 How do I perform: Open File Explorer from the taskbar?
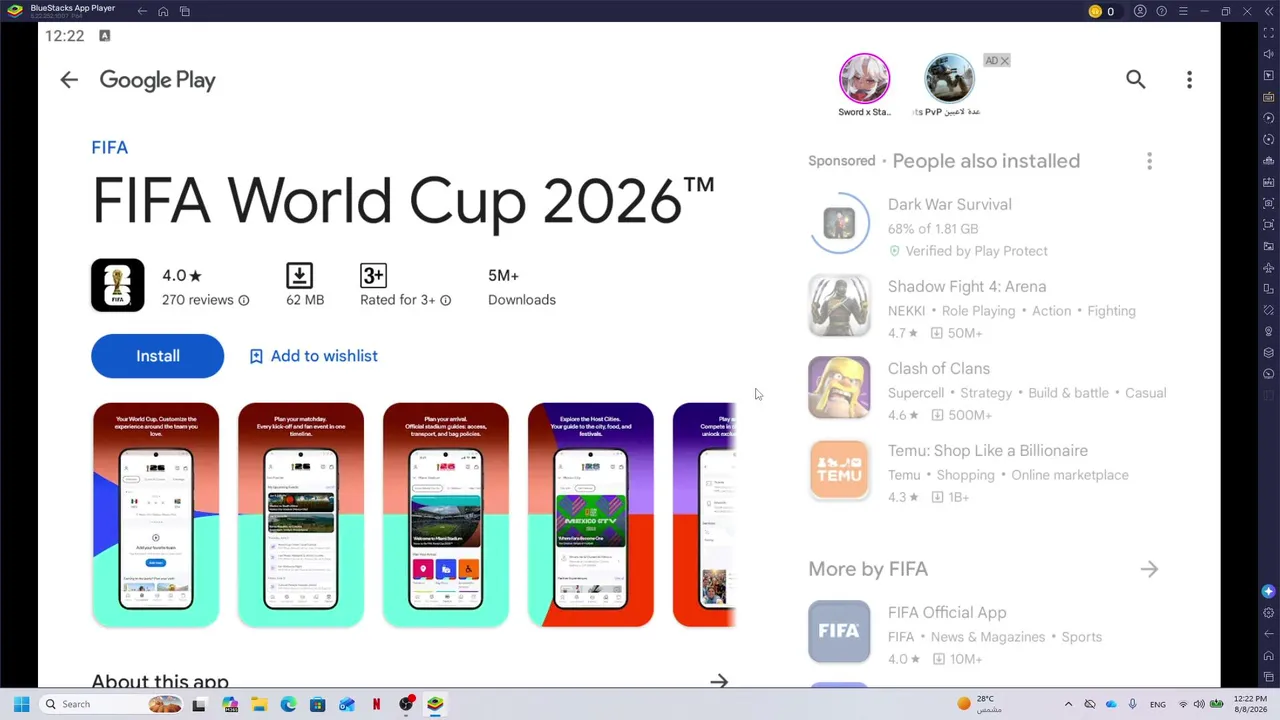tap(259, 704)
